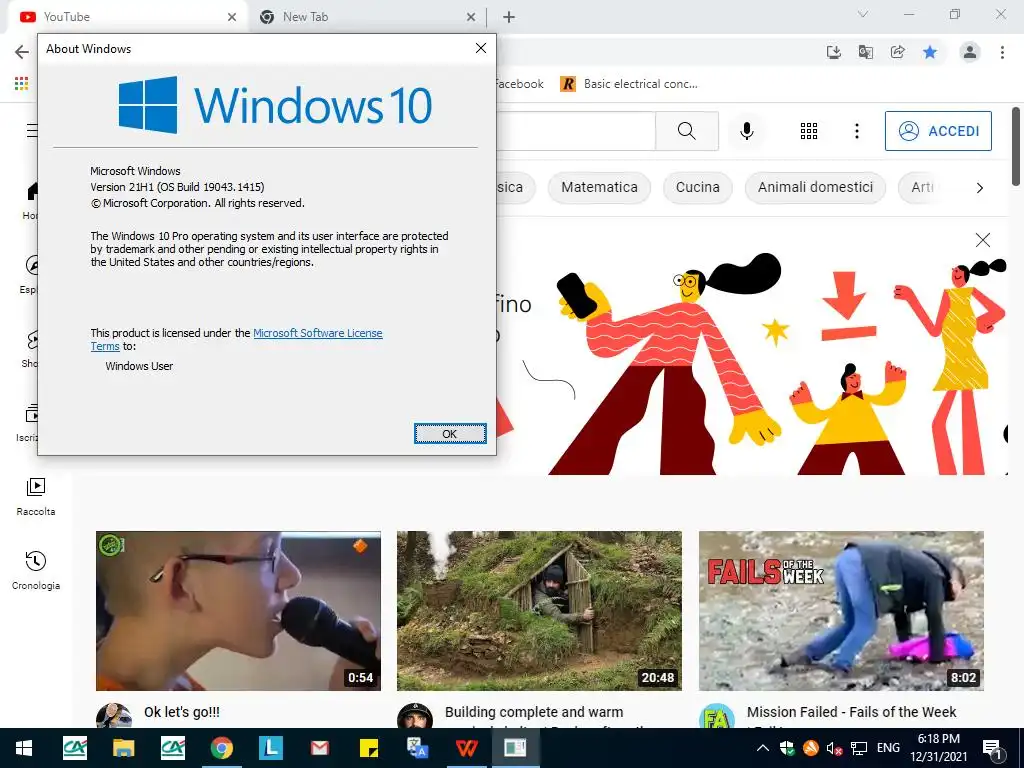Go back with the browser back arrow

pos(22,52)
